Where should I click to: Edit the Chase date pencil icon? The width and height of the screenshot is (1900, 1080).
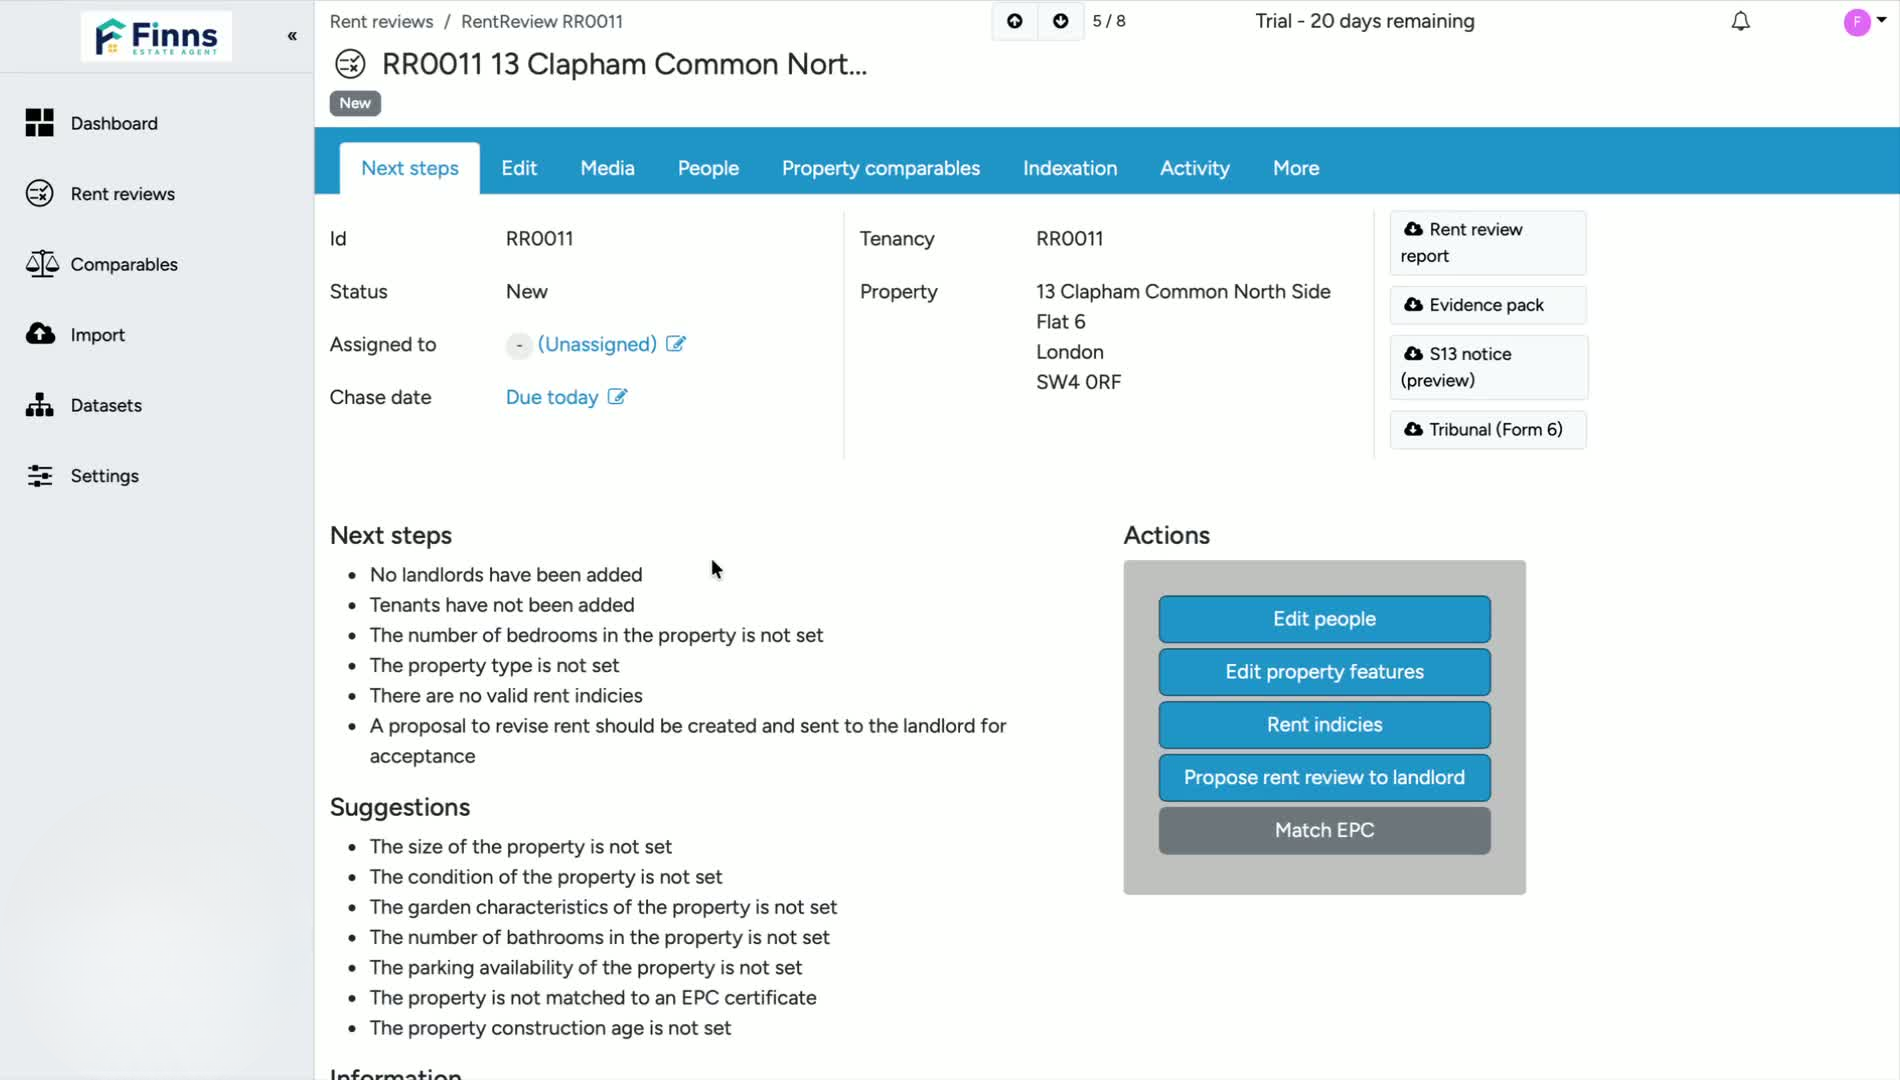[x=617, y=397]
